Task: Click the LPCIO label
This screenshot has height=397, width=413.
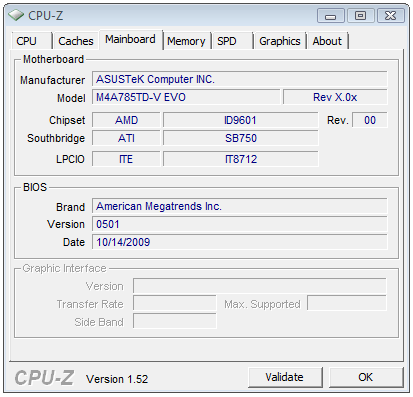Action: coord(70,159)
